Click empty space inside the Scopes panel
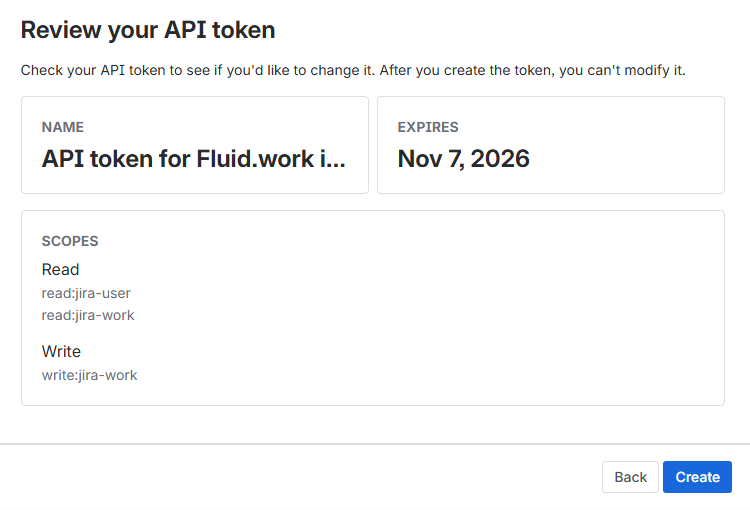750x510 pixels. click(450, 320)
